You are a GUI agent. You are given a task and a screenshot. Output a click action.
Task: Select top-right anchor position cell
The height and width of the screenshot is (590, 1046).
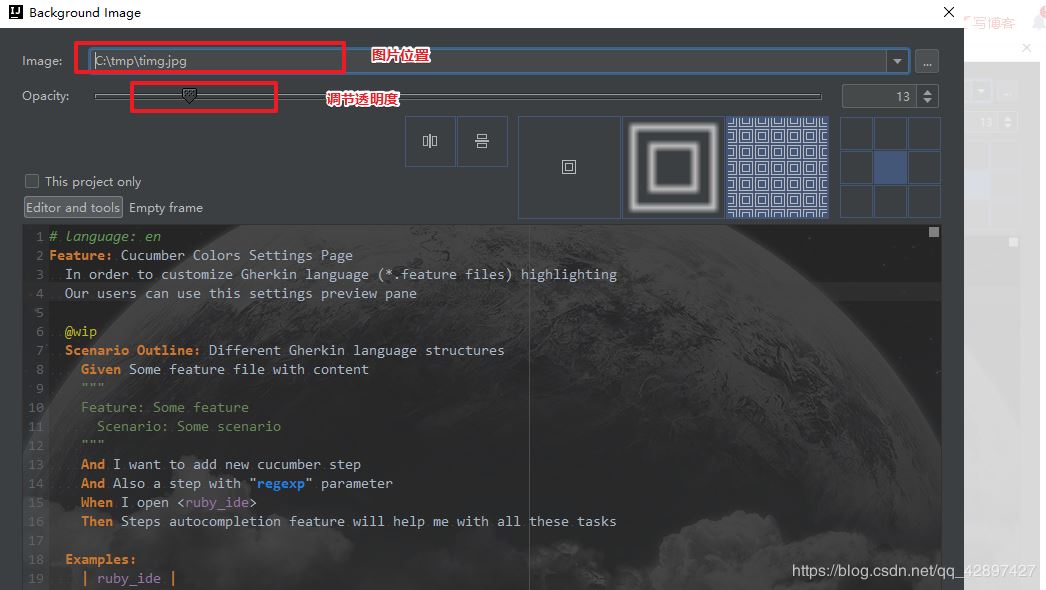pyautogui.click(x=924, y=133)
